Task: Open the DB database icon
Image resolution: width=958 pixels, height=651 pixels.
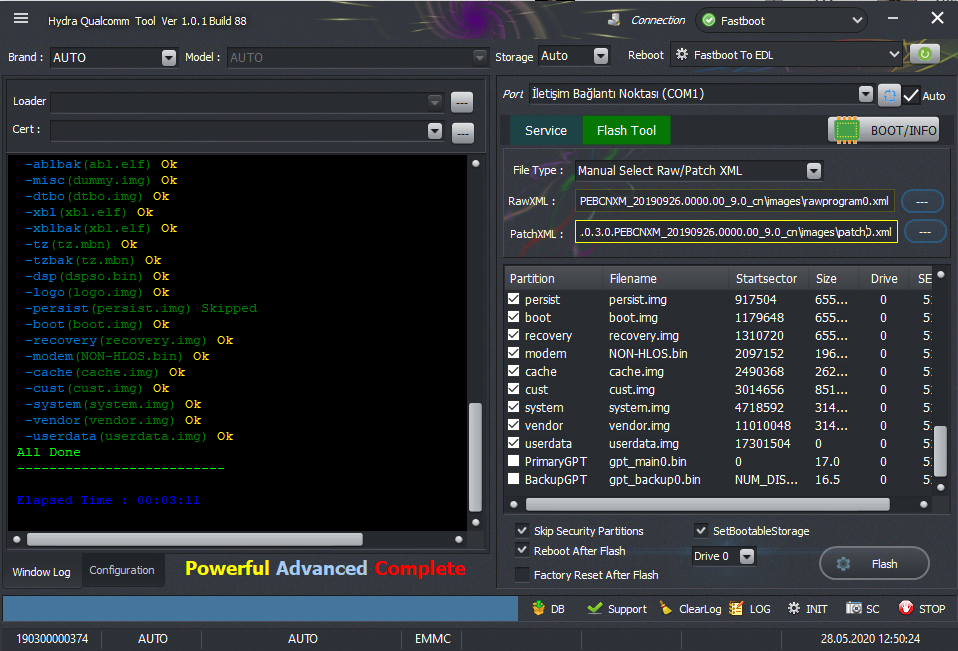Action: pos(538,608)
